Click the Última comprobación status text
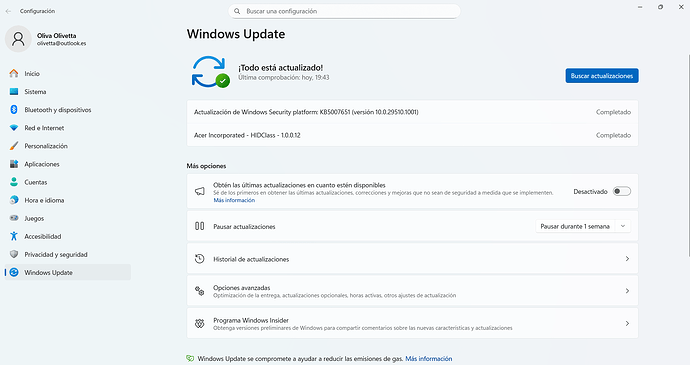This screenshot has width=690, height=365. point(284,77)
